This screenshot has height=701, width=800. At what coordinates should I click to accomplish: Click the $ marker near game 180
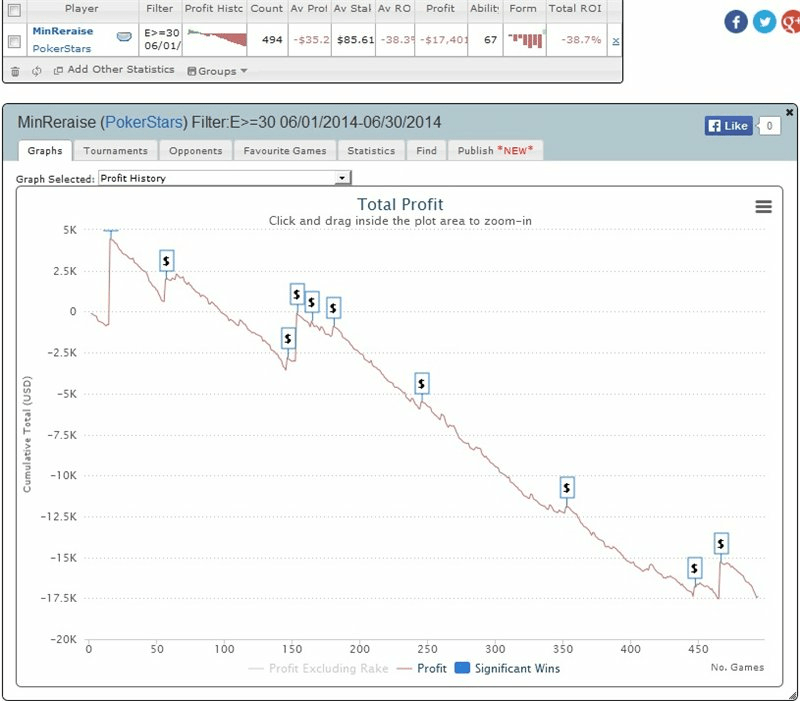point(333,308)
